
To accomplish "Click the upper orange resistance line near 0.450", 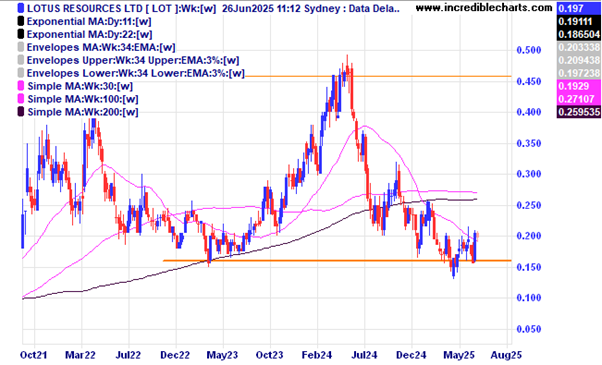I will point(378,76).
